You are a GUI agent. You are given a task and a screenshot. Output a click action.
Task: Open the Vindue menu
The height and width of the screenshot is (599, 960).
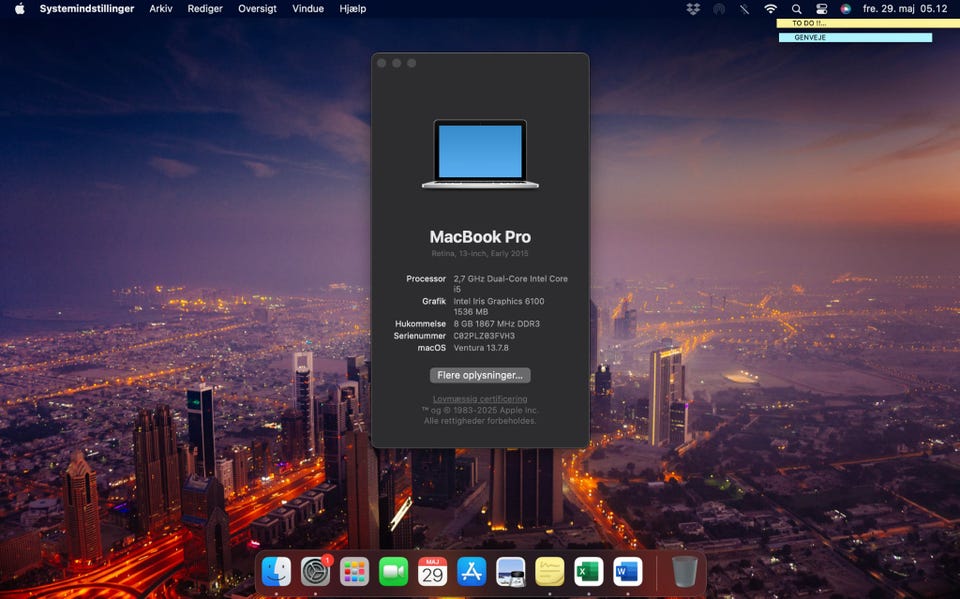click(308, 9)
